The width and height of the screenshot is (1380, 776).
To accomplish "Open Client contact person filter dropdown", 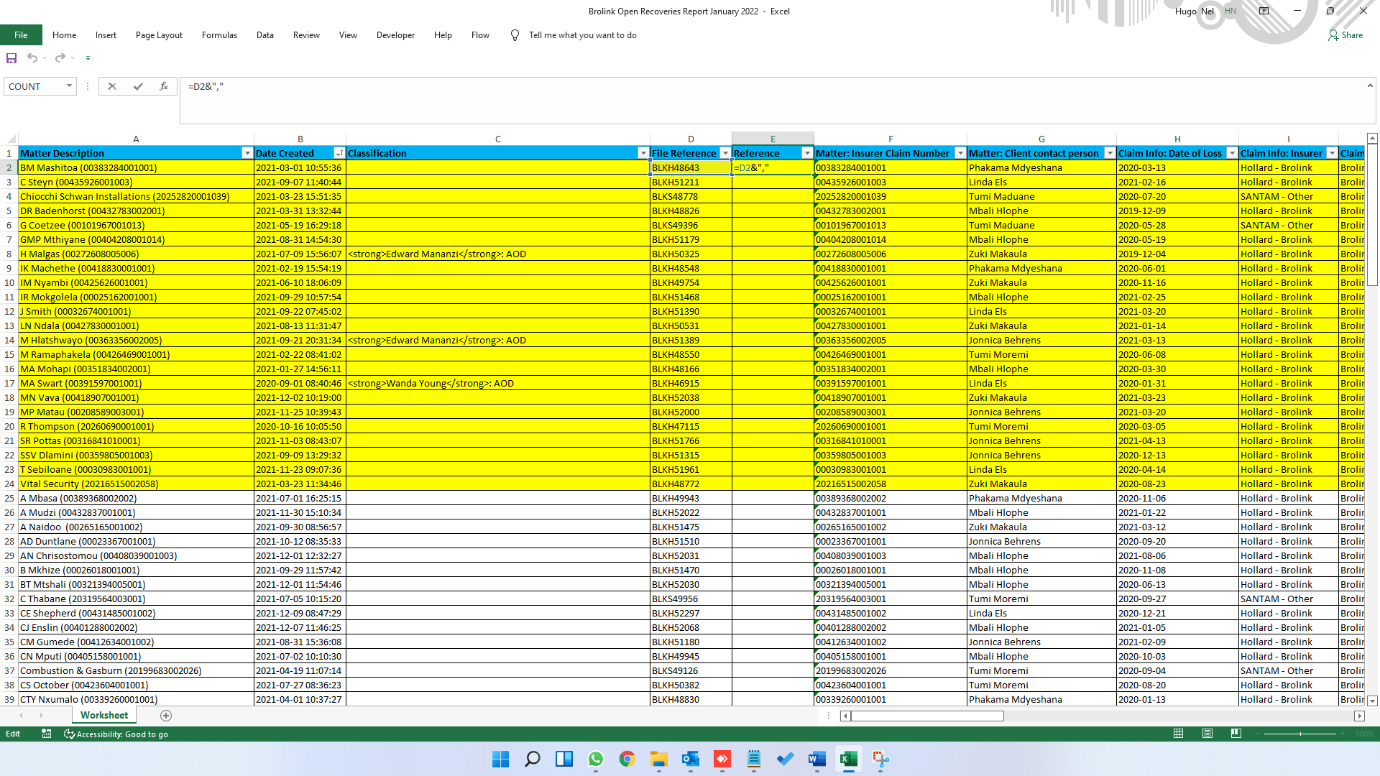I will 1109,153.
